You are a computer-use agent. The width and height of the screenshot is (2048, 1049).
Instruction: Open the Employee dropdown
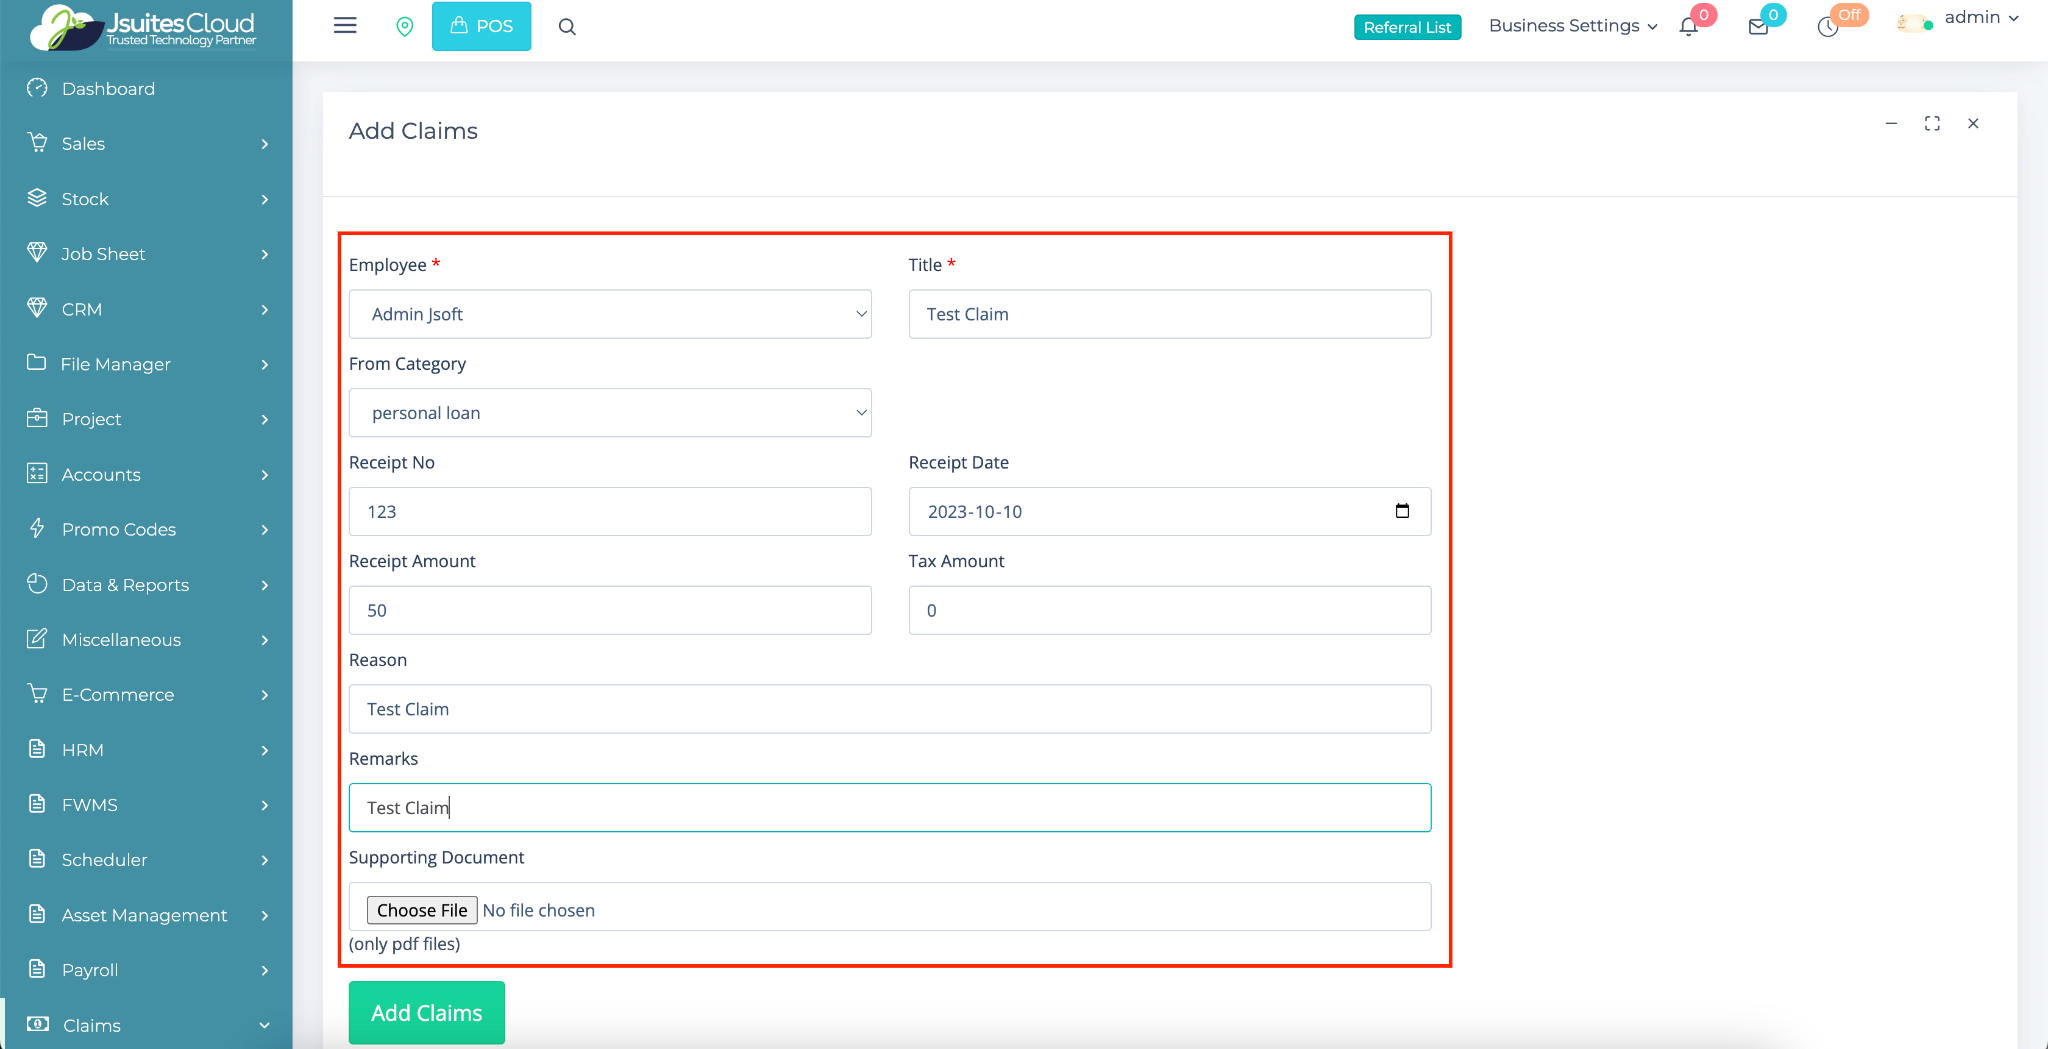pos(610,314)
